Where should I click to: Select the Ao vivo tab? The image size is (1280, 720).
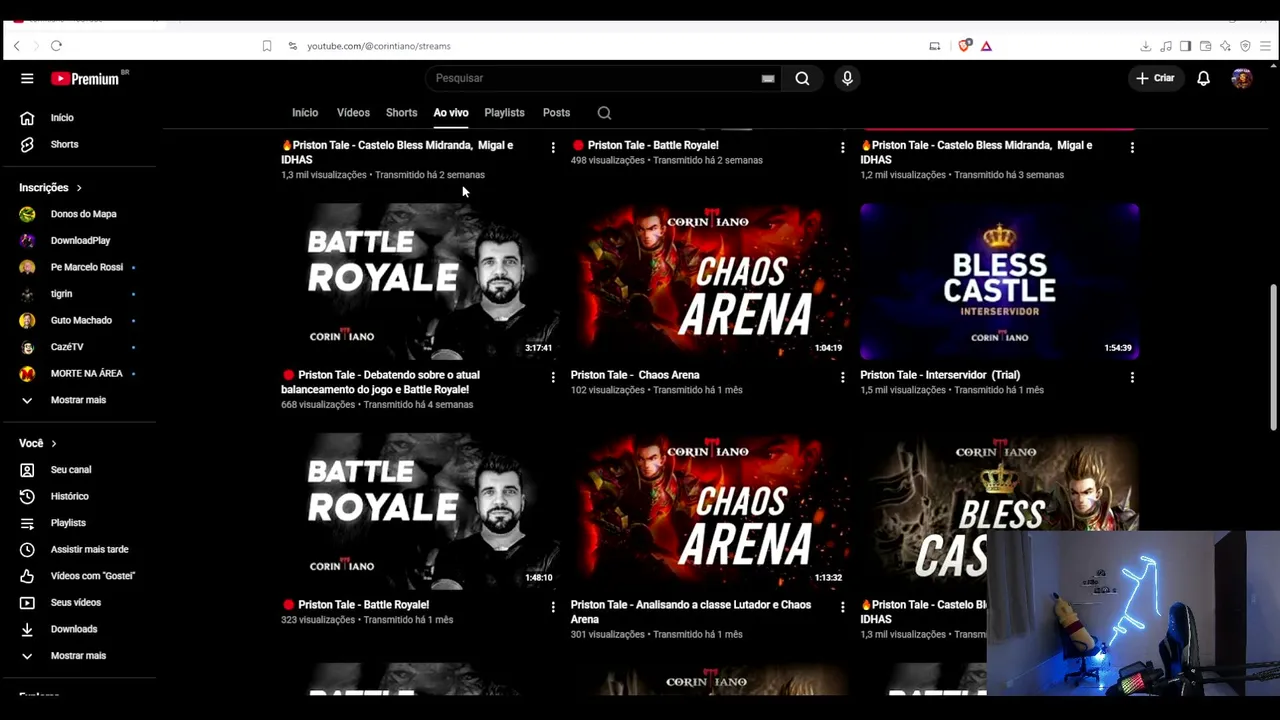pos(451,113)
